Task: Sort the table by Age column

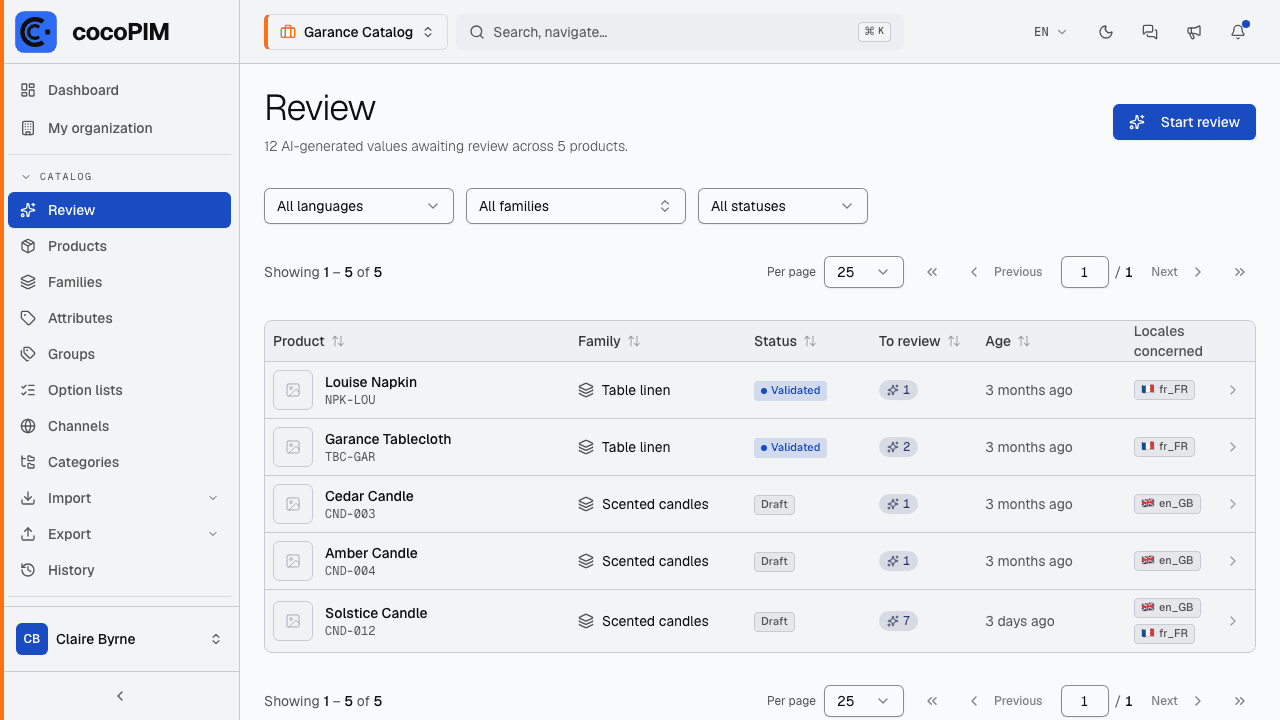Action: click(x=1007, y=341)
